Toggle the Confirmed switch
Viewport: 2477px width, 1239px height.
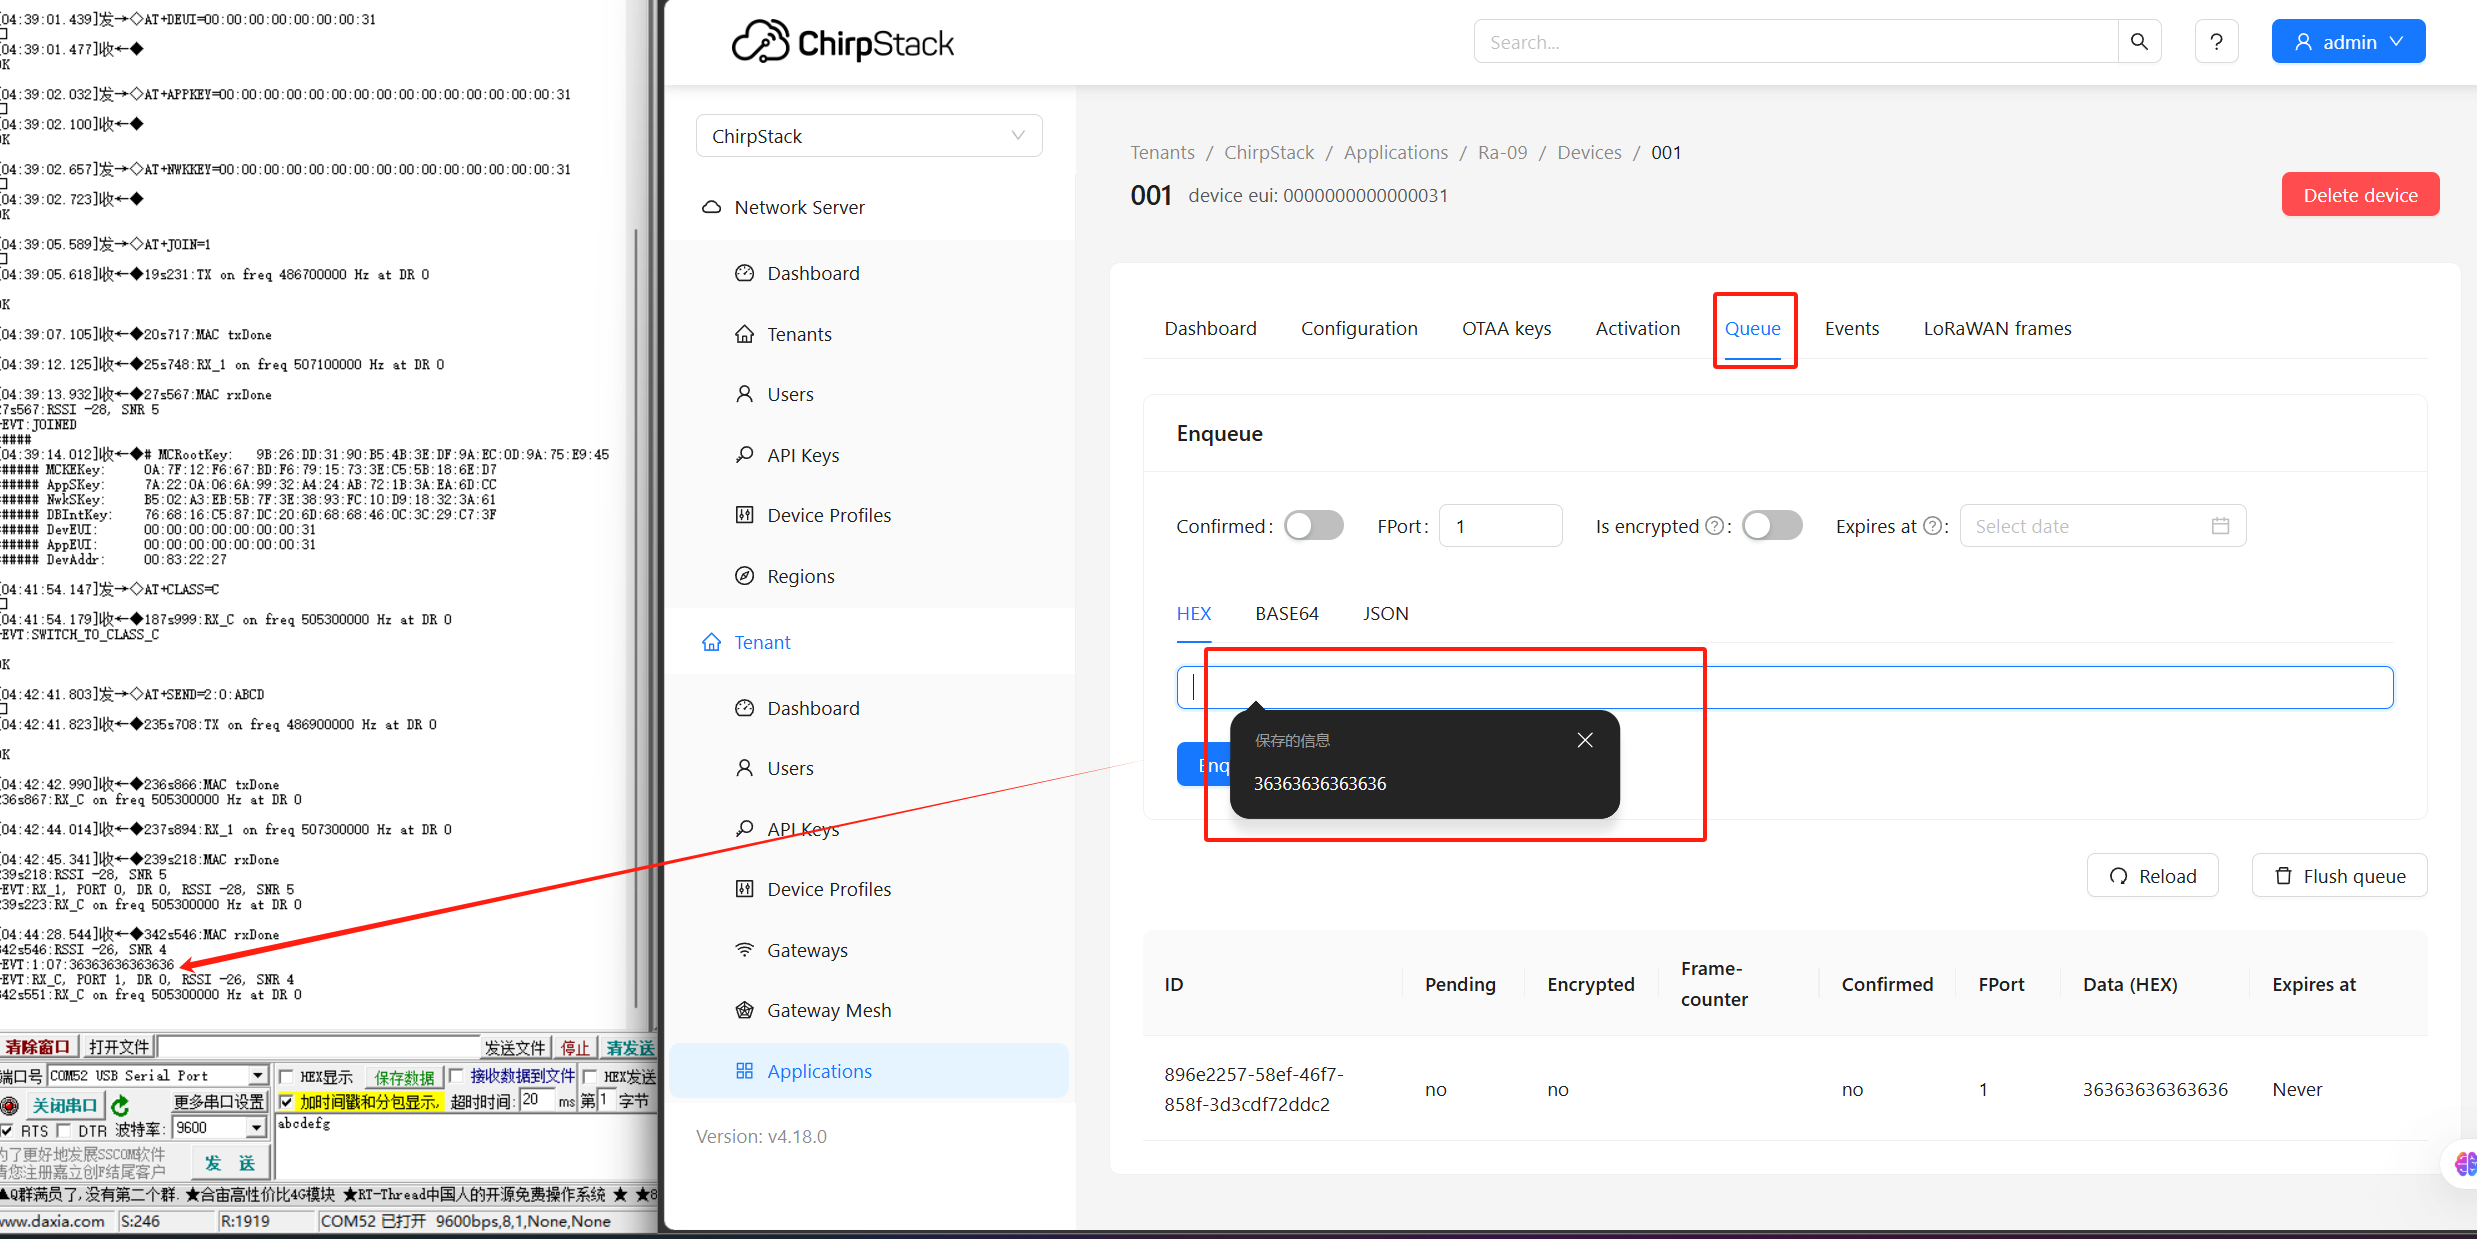point(1314,526)
